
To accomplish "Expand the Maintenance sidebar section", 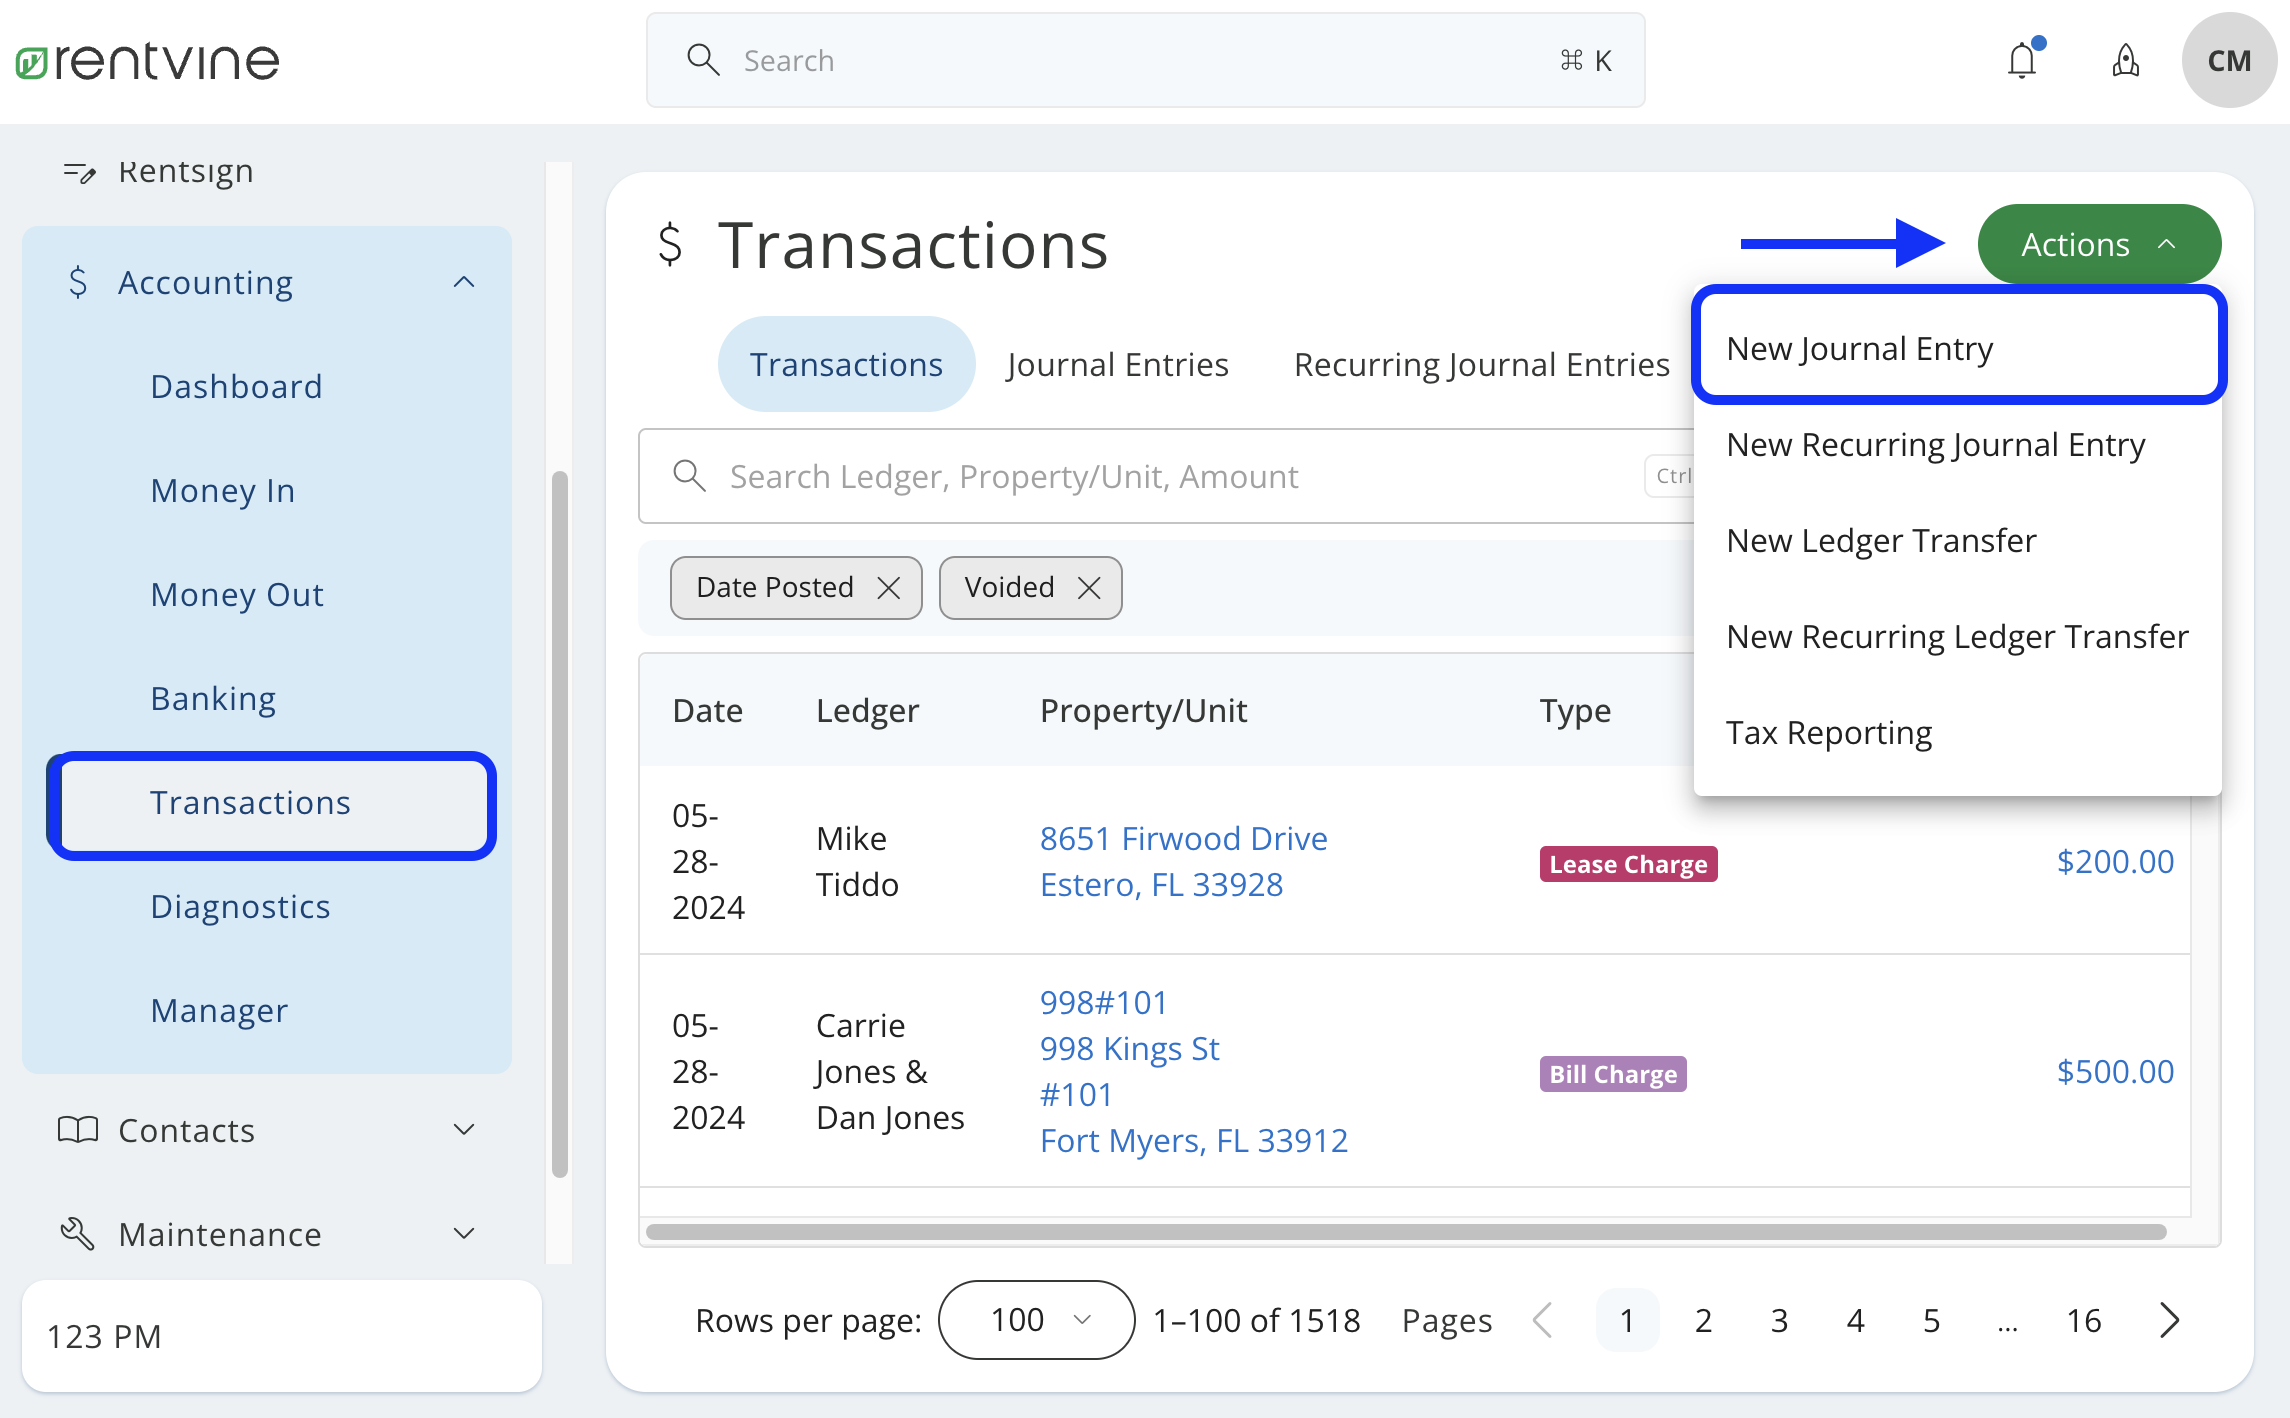I will point(463,1234).
